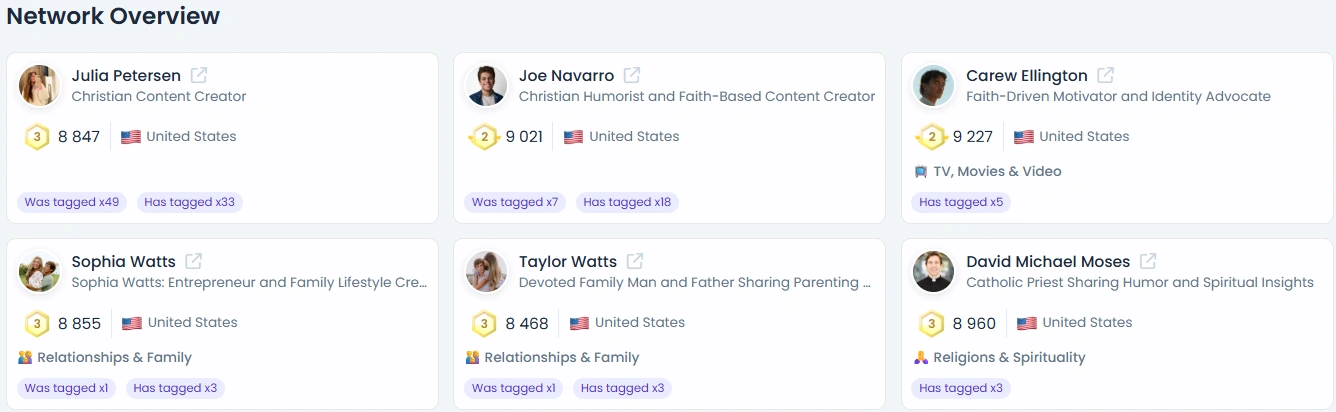Click the 'Network Overview' heading
Viewport: 1336px width, 412px height.
113,16
